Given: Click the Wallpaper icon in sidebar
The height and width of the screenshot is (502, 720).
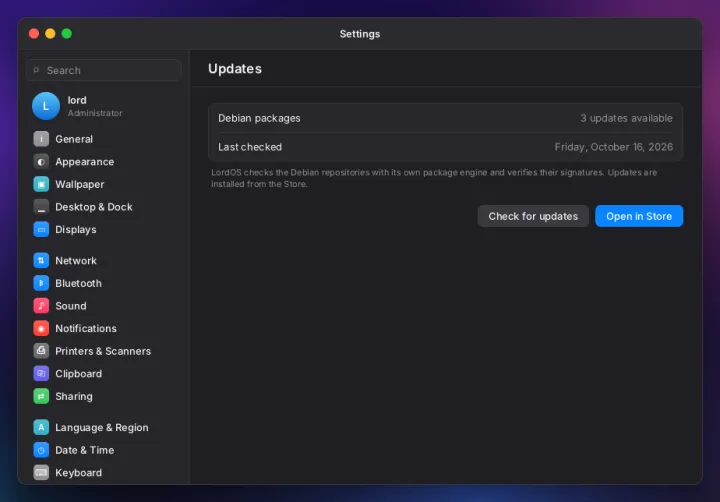Looking at the screenshot, I should 41,184.
